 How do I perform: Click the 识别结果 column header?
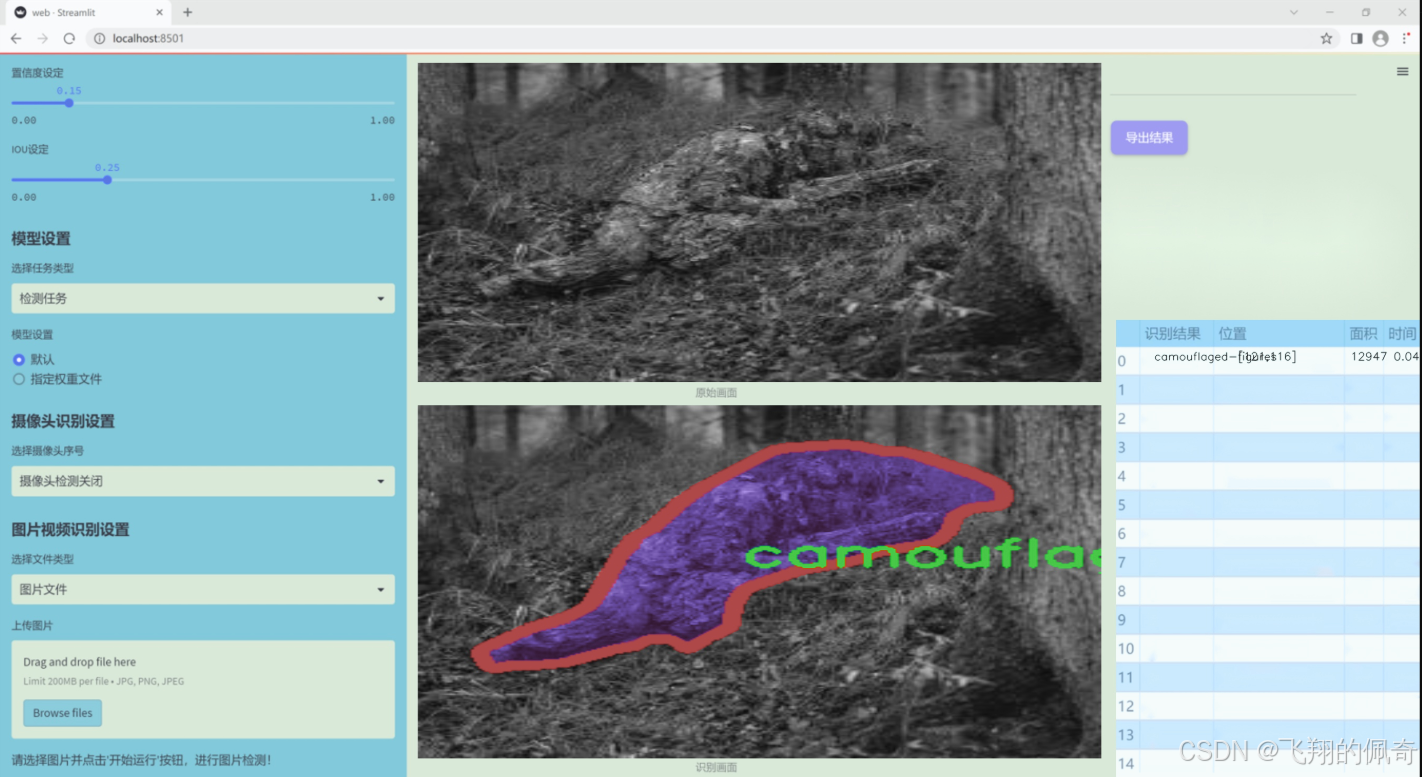tap(1173, 334)
